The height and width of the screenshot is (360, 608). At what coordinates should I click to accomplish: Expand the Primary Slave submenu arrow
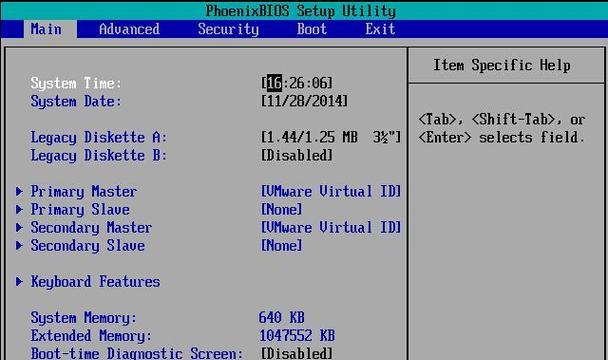[19, 209]
